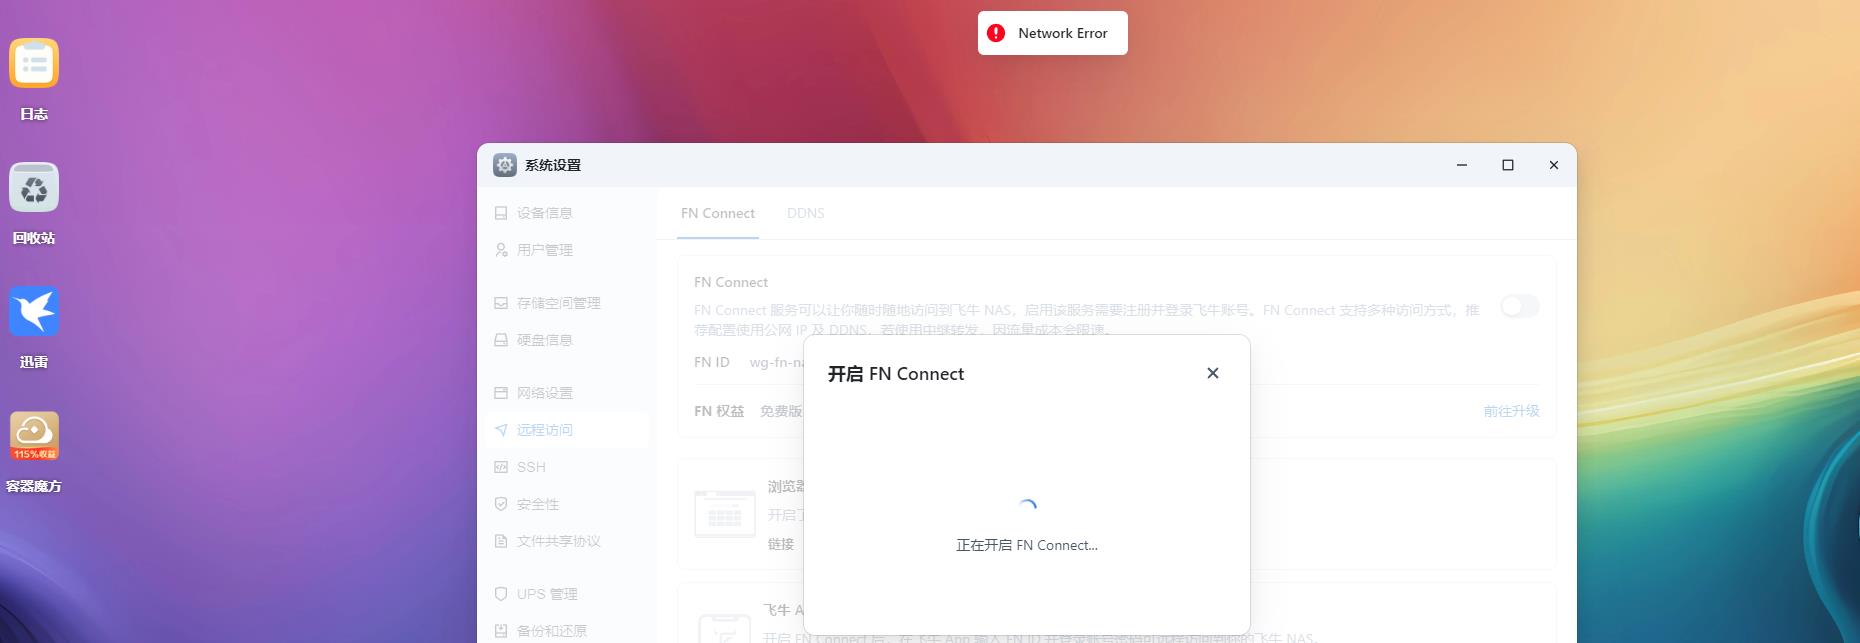Click the 开启 FN Connect dialog title
Image resolution: width=1860 pixels, height=643 pixels.
coord(896,374)
